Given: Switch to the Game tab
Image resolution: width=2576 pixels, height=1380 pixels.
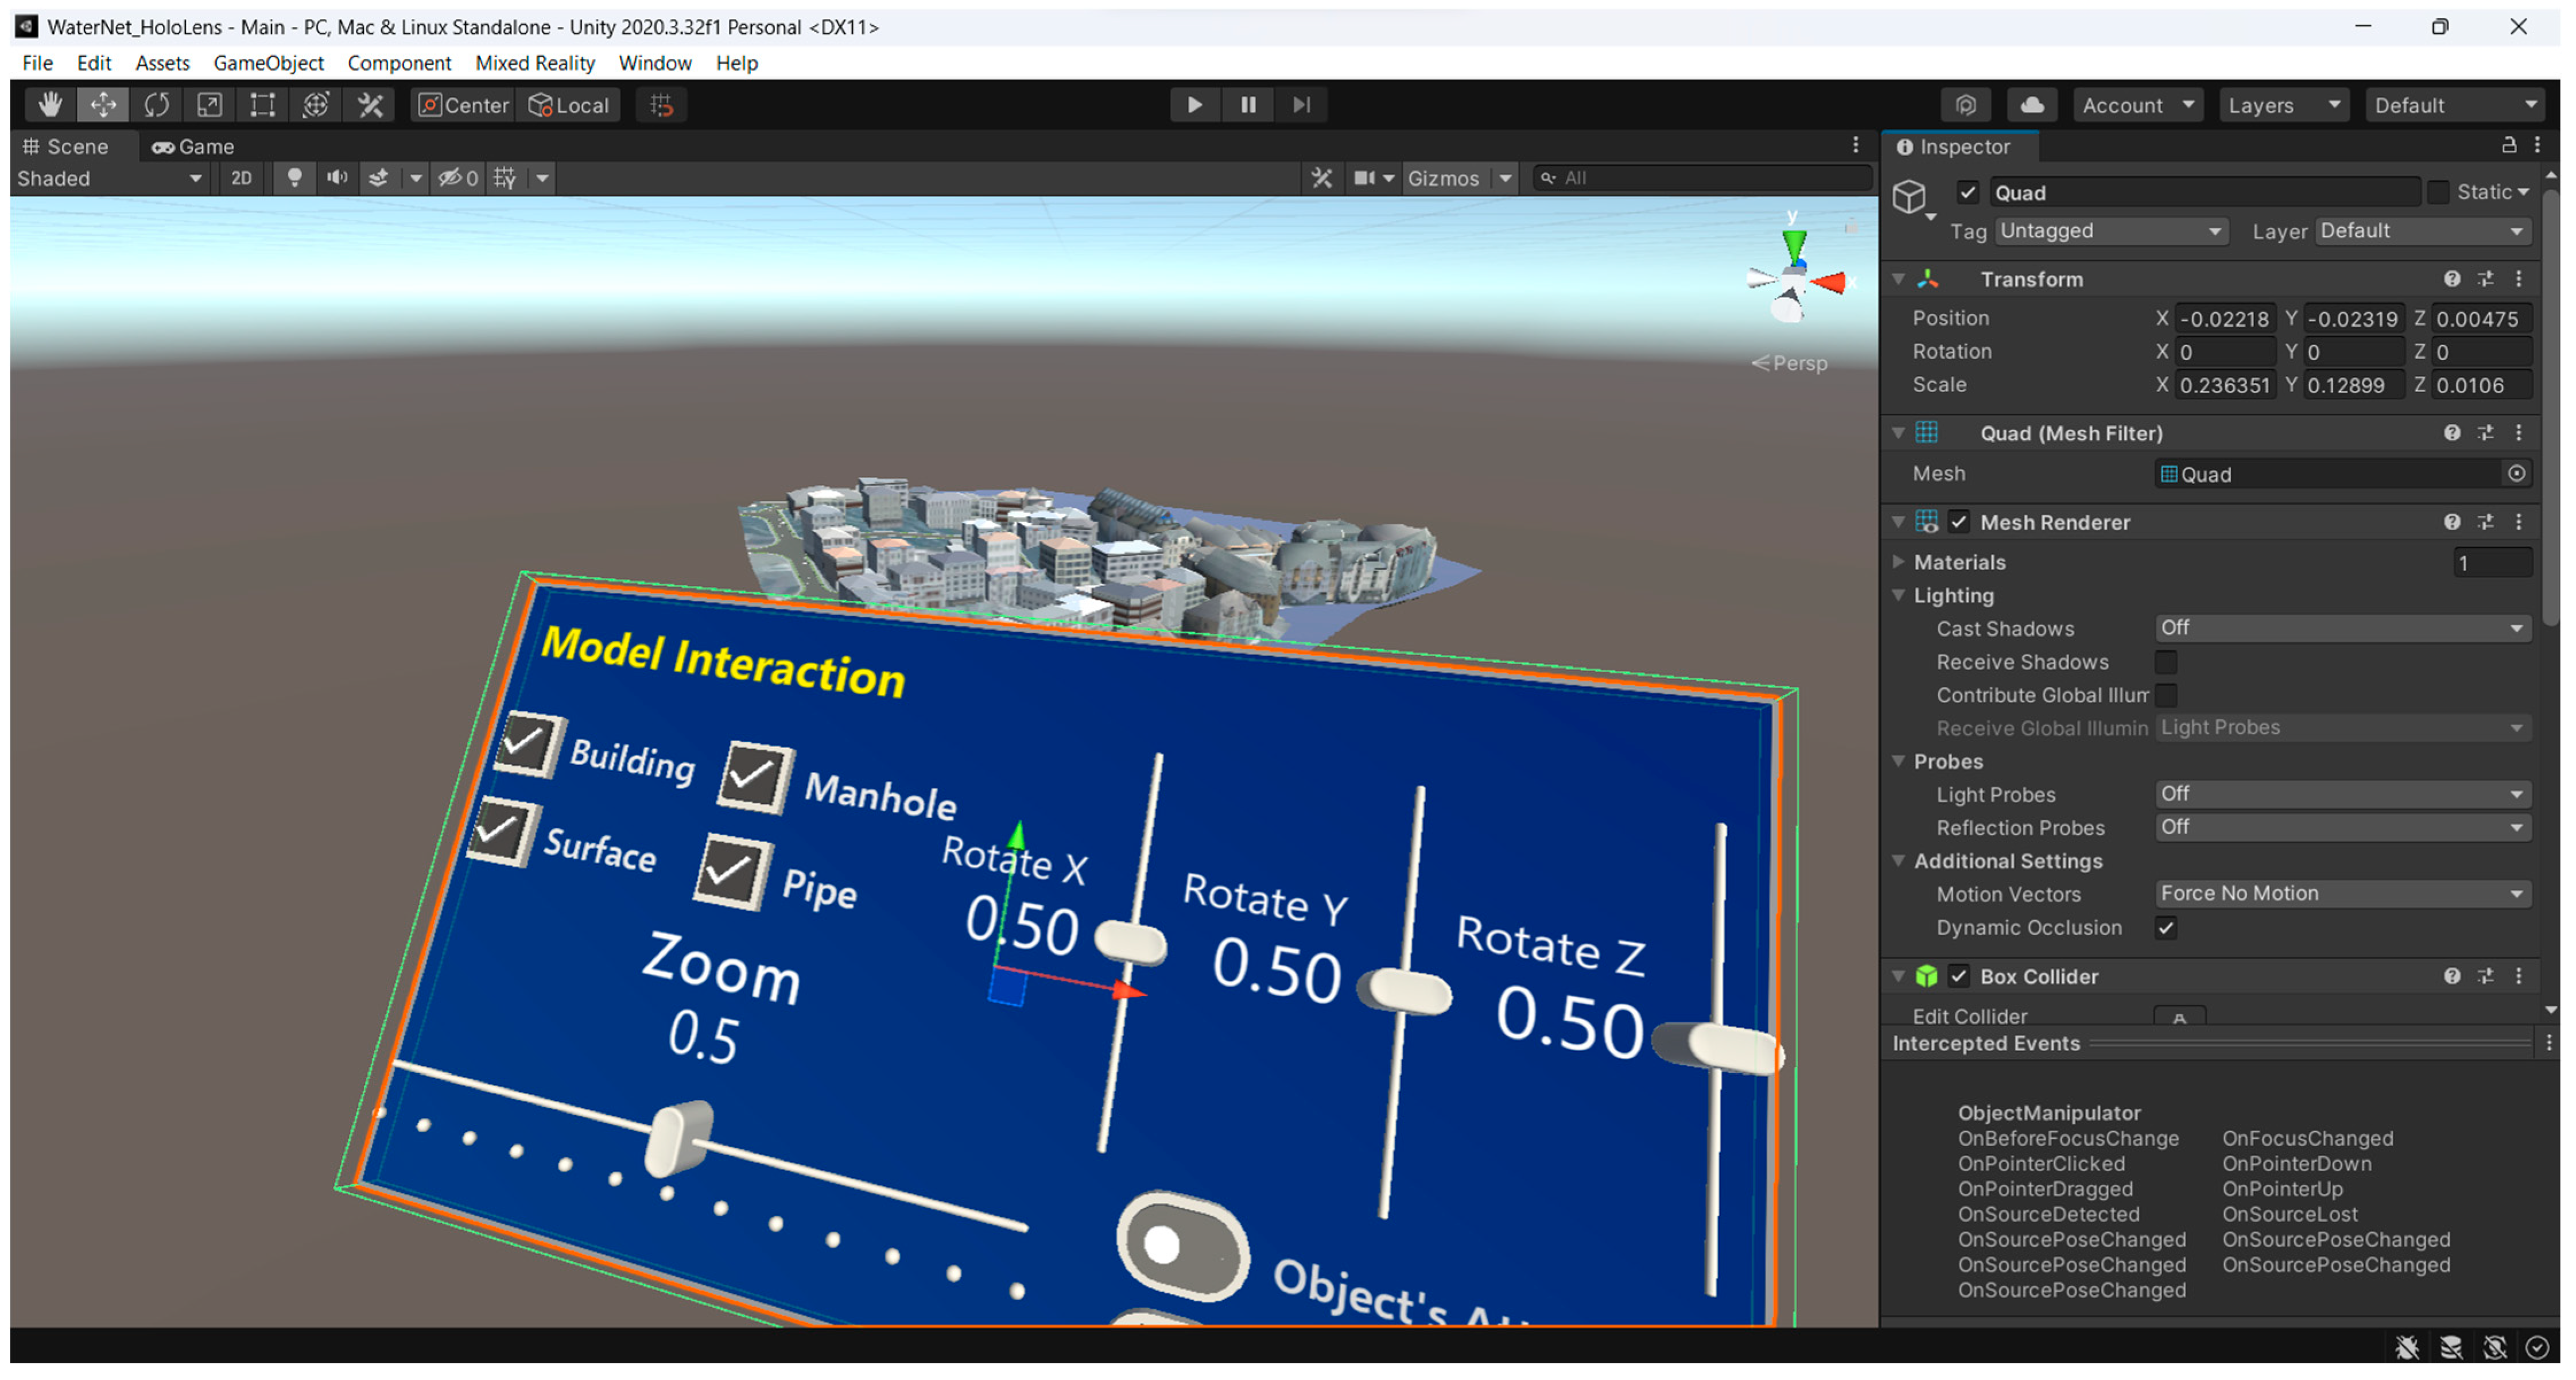Looking at the screenshot, I should (193, 146).
